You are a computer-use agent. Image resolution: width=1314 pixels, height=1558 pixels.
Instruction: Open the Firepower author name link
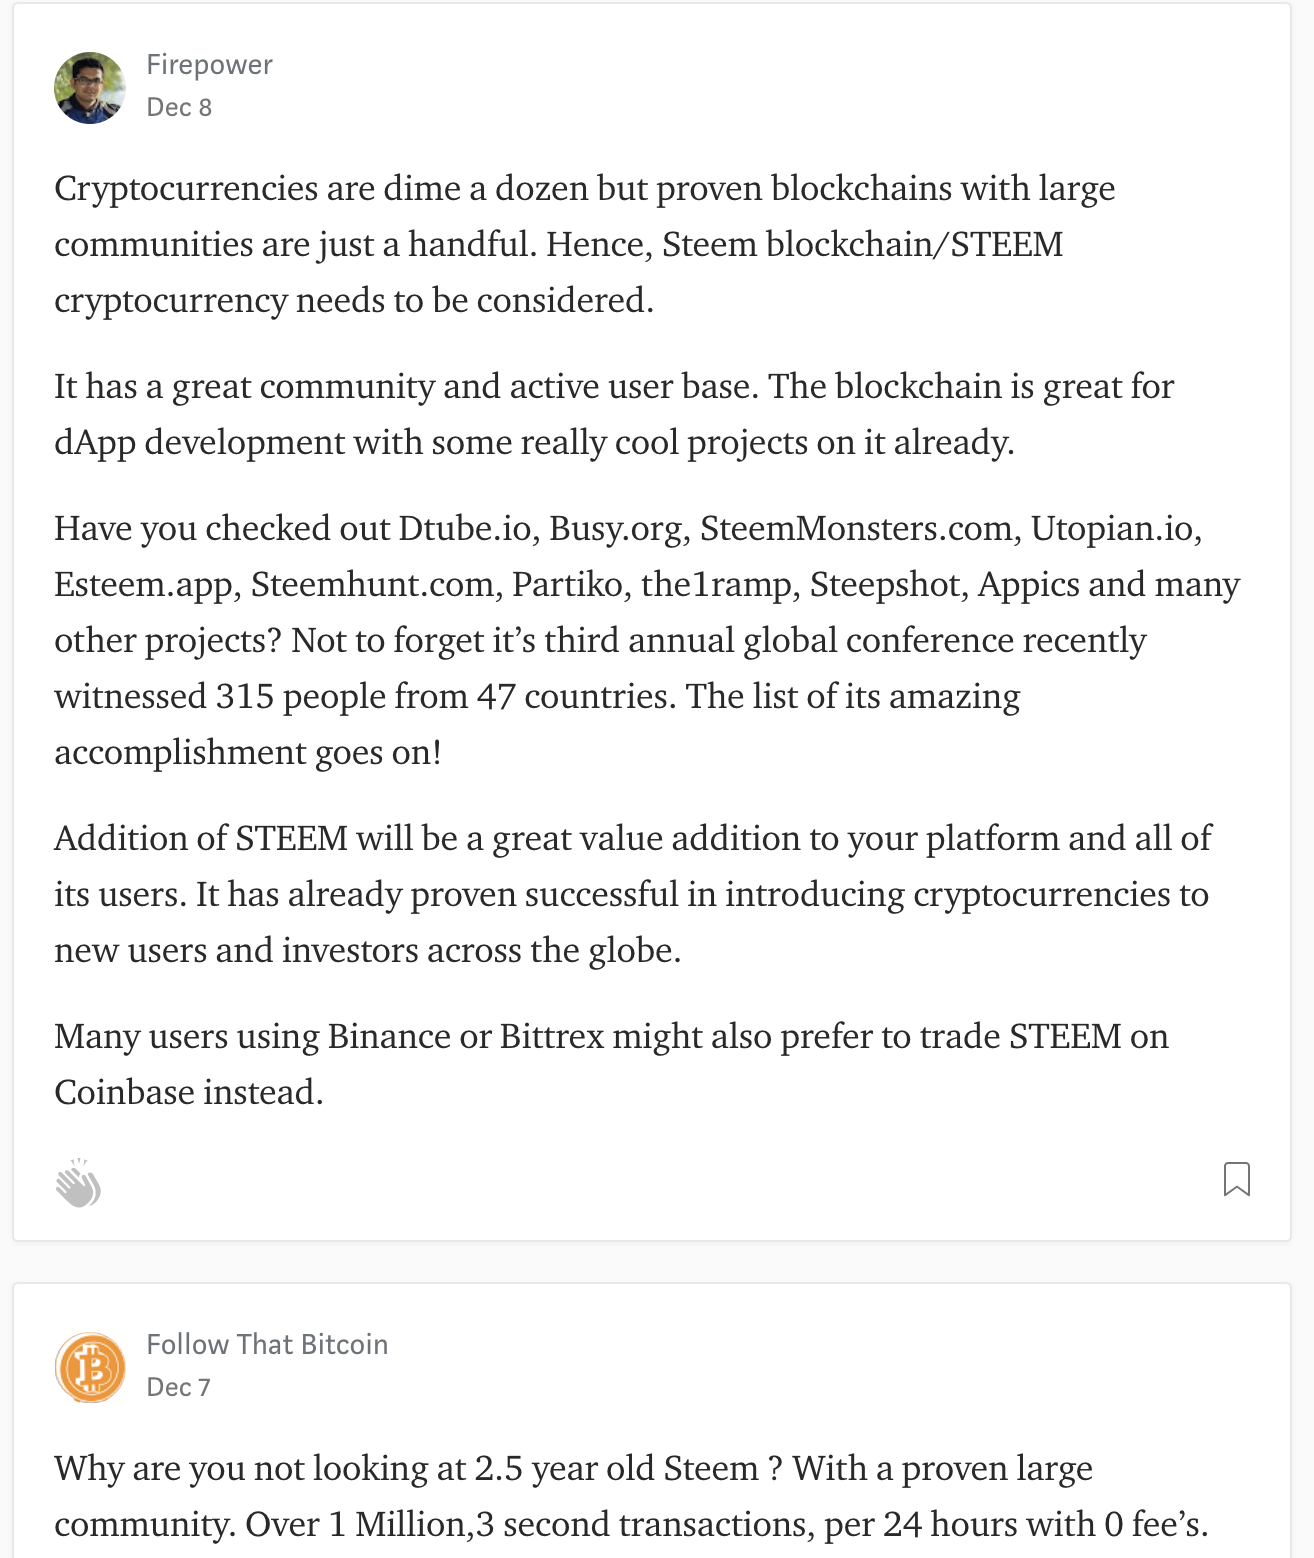tap(209, 65)
